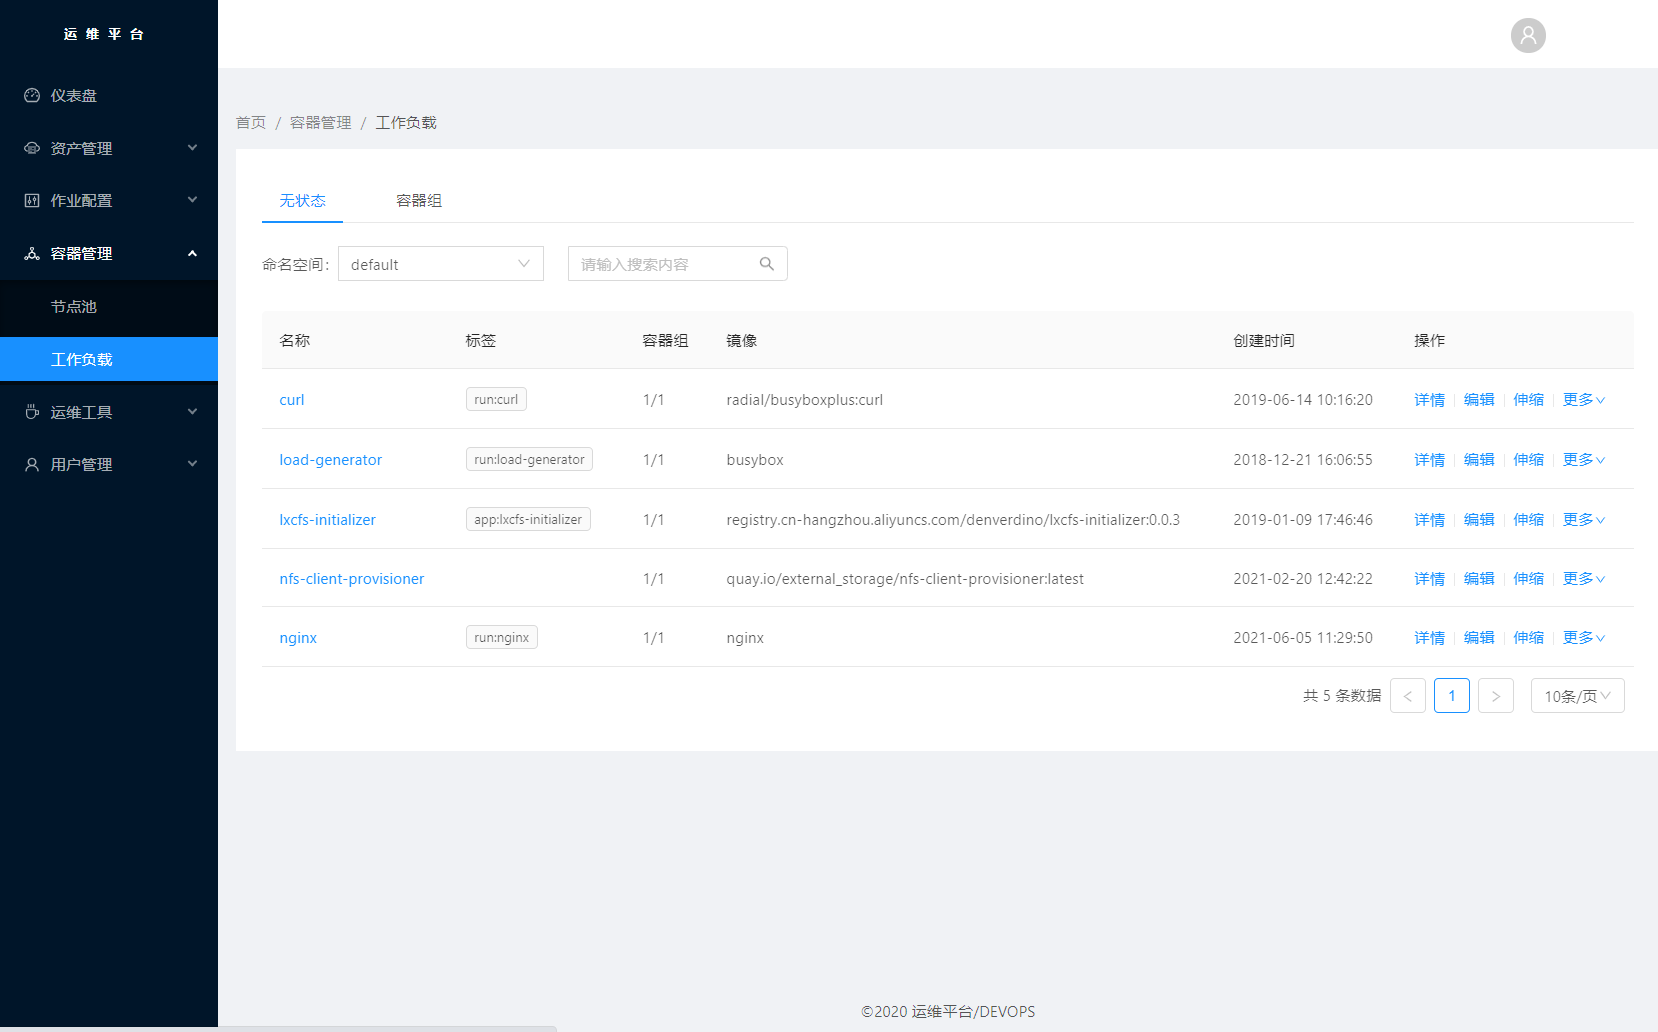Viewport: 1658px width, 1032px height.
Task: Click the horizontal scrollbar at bottom
Action: pos(278,1028)
